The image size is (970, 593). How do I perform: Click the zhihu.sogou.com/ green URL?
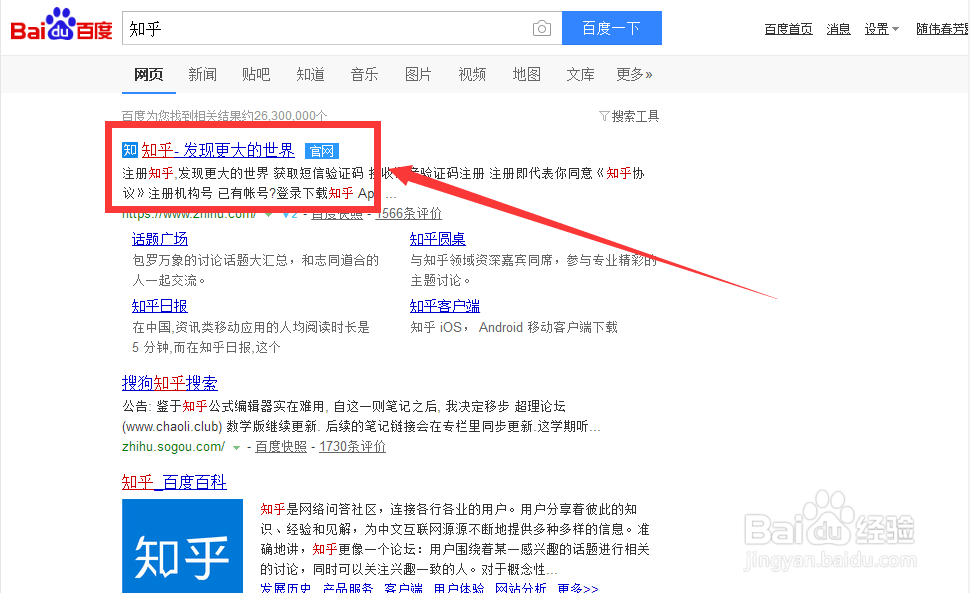(x=173, y=446)
